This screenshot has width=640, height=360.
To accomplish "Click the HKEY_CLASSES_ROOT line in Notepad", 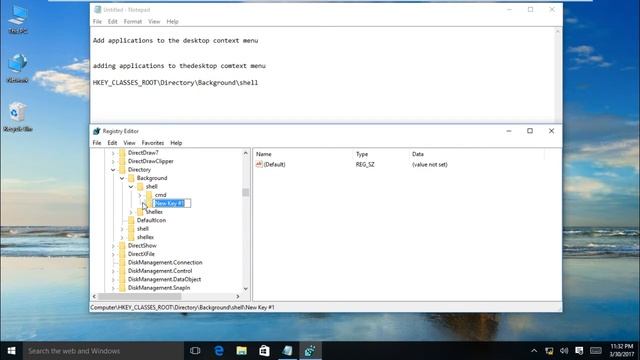I will click(x=175, y=82).
